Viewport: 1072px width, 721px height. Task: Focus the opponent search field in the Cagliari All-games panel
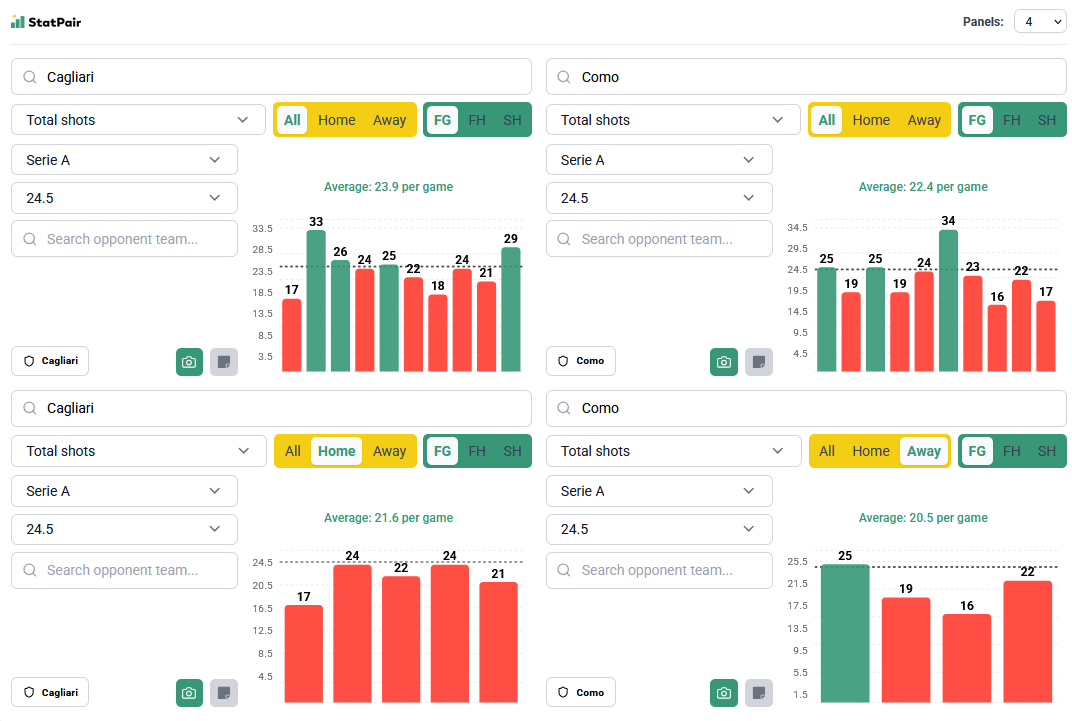[x=124, y=239]
